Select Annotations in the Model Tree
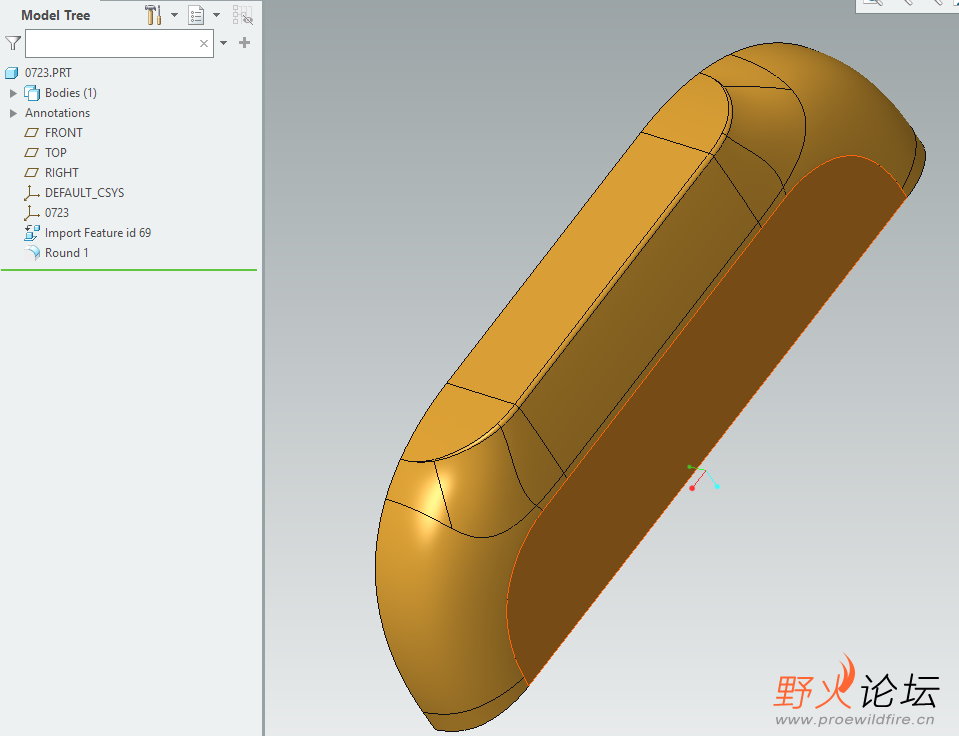The width and height of the screenshot is (959, 736). (x=57, y=113)
